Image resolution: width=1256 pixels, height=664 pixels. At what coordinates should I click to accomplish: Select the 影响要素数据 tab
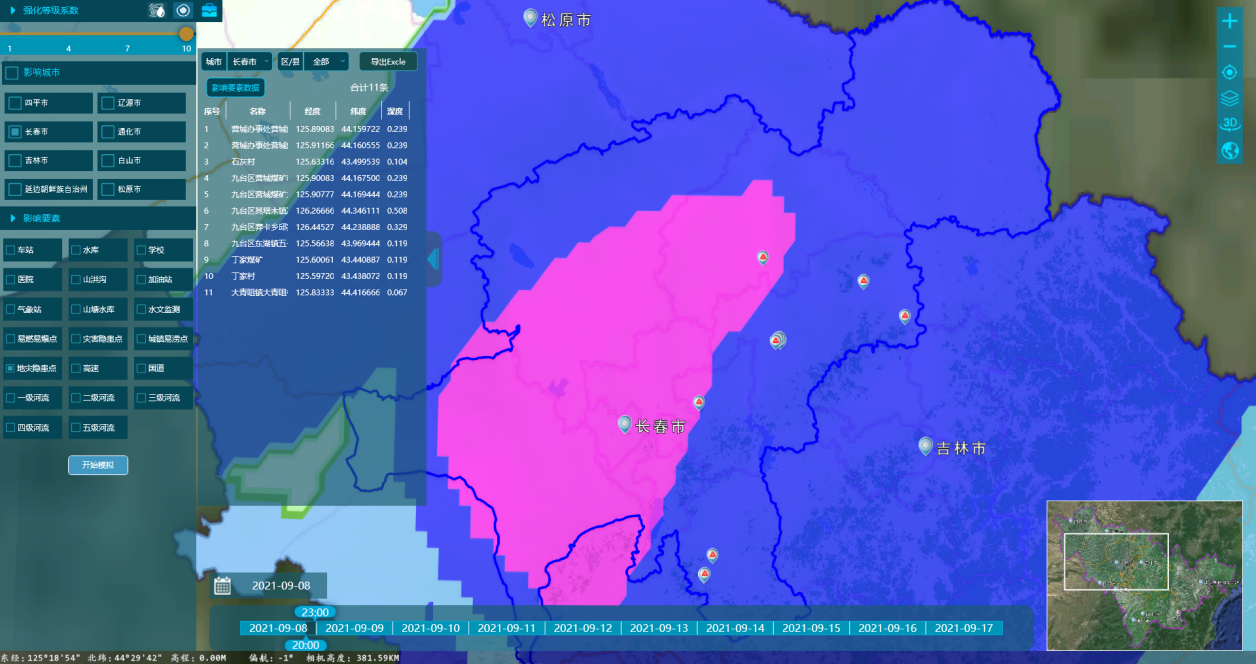coord(235,87)
